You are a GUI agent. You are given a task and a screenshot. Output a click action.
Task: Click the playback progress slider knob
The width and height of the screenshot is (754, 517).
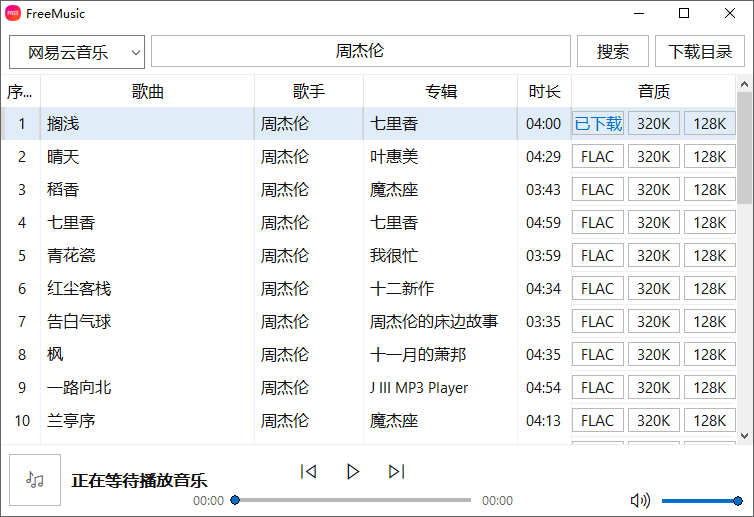(235, 500)
